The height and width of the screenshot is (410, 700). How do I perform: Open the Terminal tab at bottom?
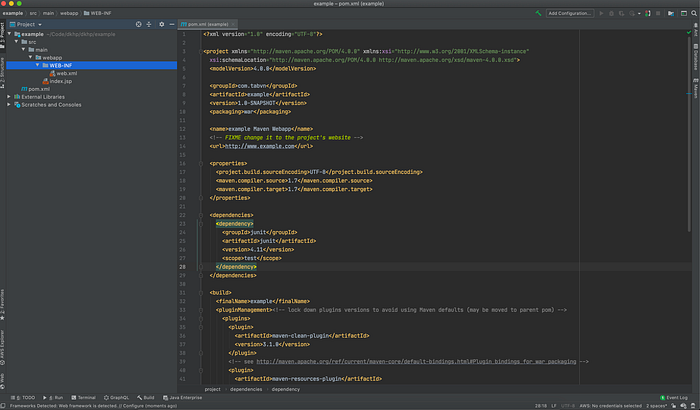pos(84,397)
